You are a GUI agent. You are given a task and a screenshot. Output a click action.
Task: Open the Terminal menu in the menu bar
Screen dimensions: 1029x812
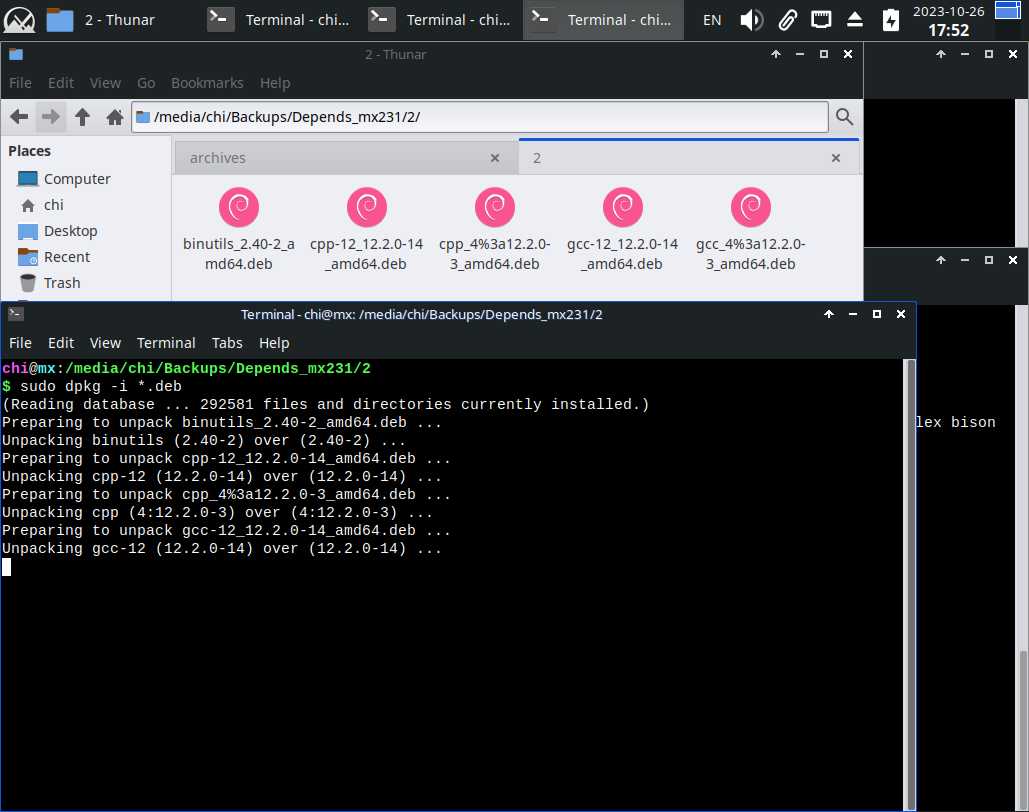click(166, 343)
